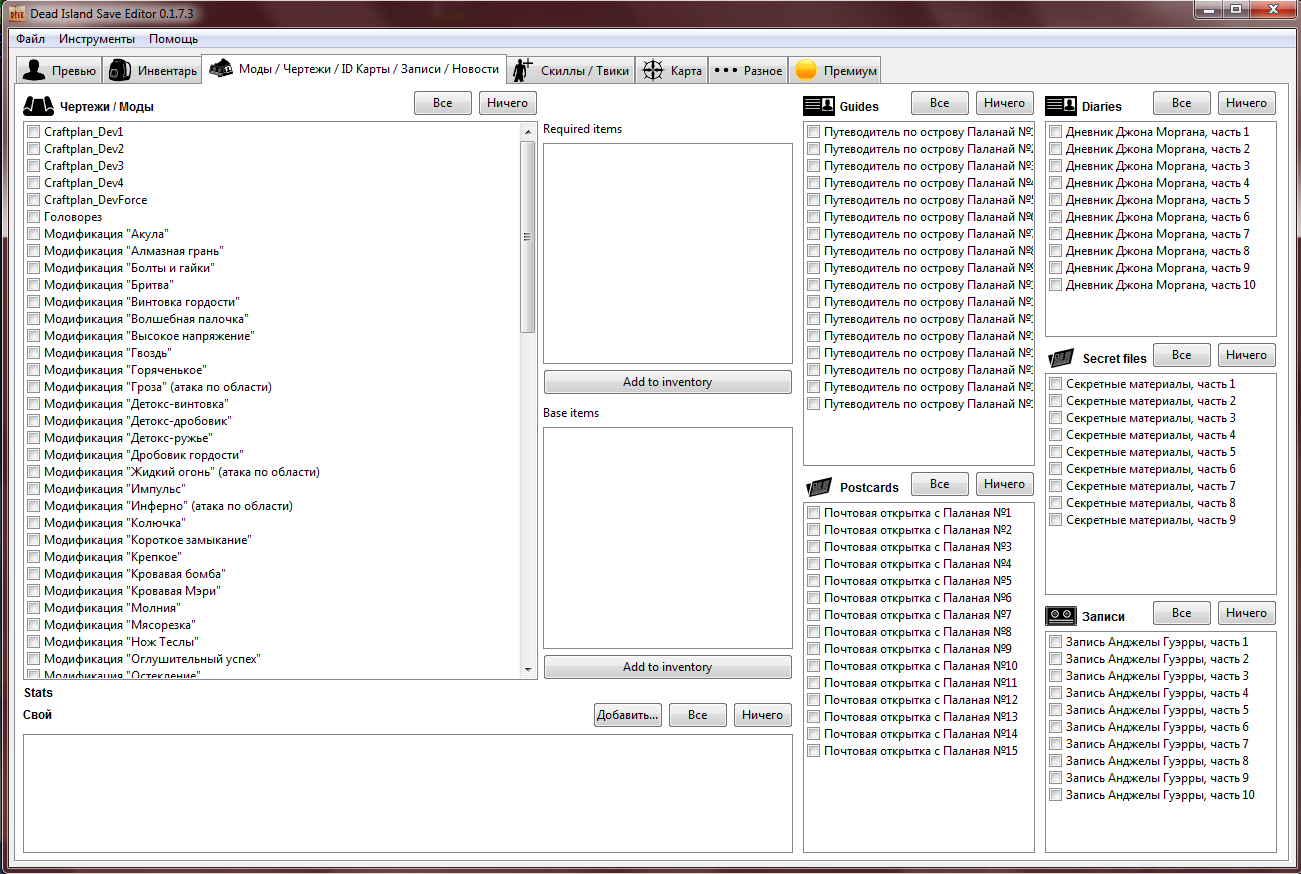Enable the Craftplan_DevForce blueprint
Image resolution: width=1301 pixels, height=874 pixels.
pyautogui.click(x=34, y=200)
